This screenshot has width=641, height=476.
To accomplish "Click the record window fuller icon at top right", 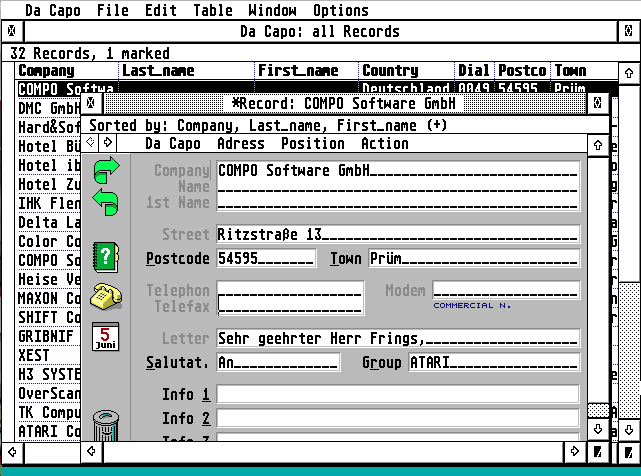I will [597, 103].
